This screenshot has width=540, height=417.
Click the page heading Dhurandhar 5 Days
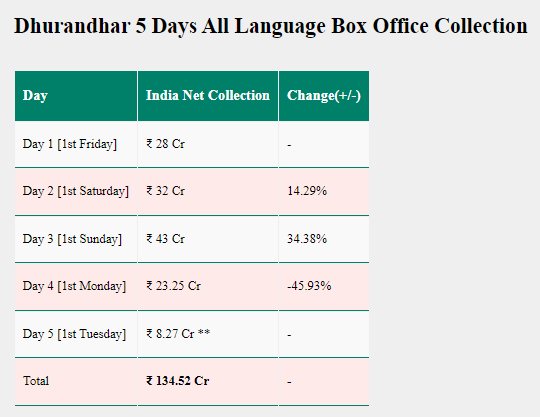[x=270, y=26]
